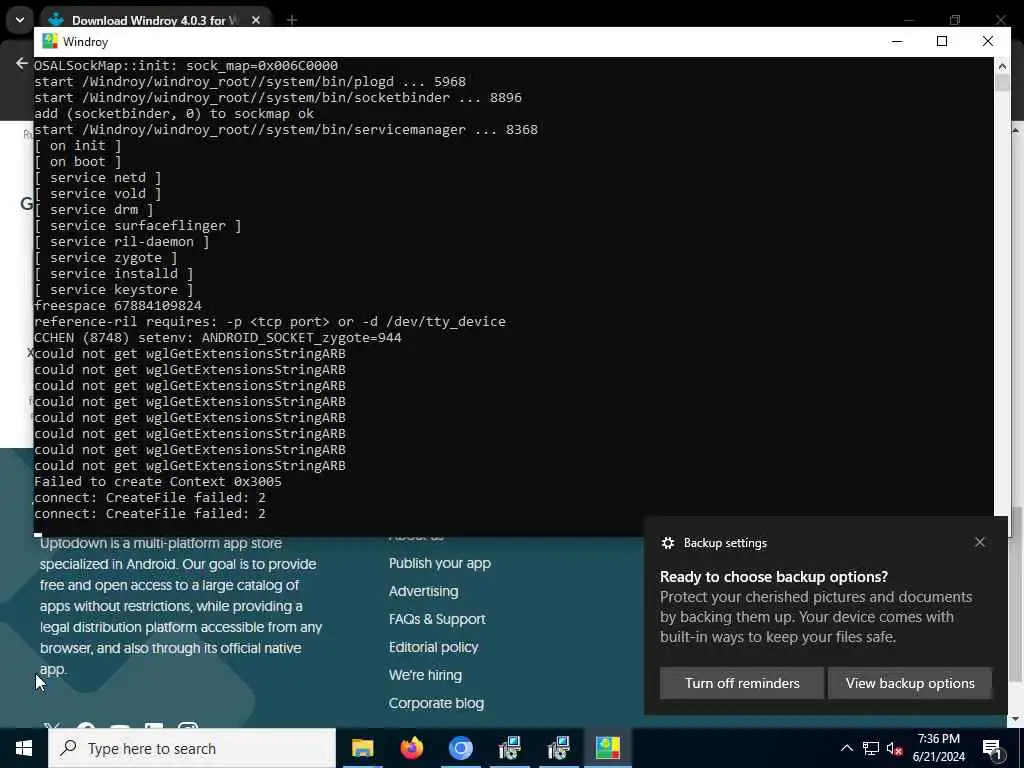Show hidden system tray icons

tap(846, 748)
